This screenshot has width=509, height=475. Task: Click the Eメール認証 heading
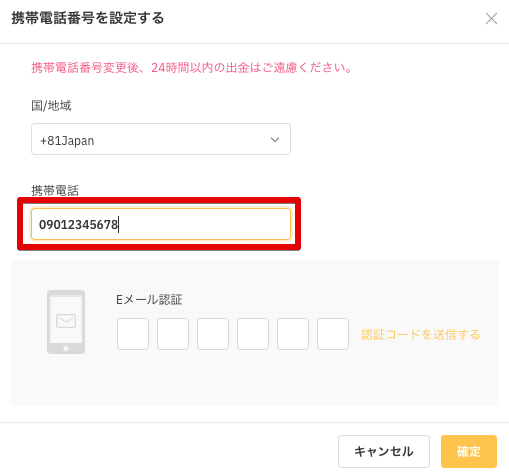(x=149, y=299)
